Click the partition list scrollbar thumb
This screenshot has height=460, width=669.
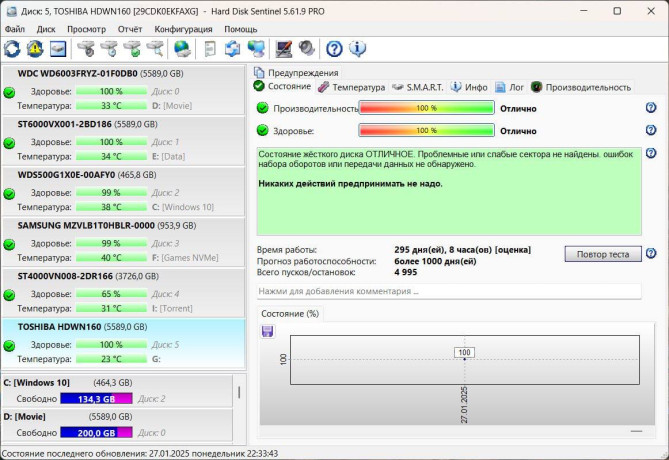click(x=239, y=392)
